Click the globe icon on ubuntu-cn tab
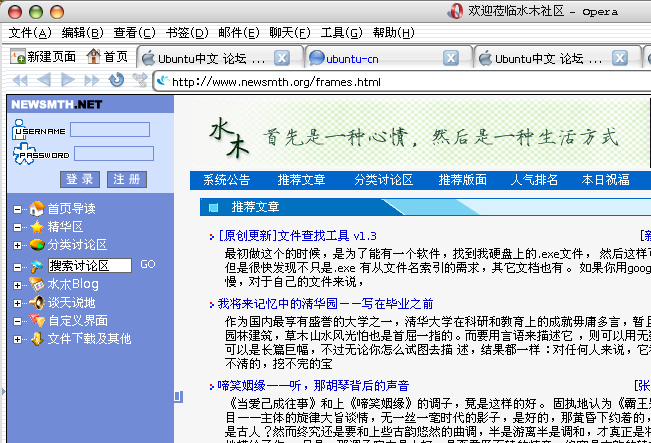 click(x=316, y=58)
